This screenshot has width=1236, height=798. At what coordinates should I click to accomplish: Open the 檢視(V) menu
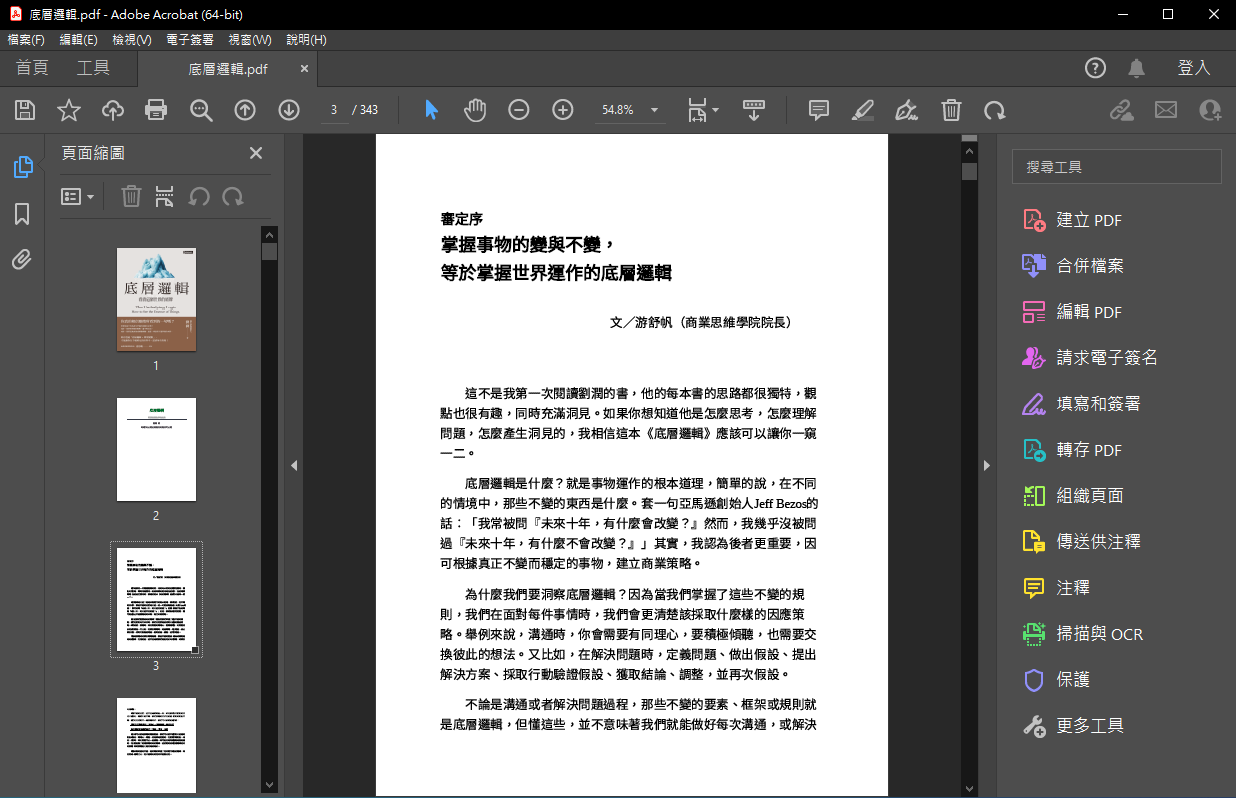(132, 40)
